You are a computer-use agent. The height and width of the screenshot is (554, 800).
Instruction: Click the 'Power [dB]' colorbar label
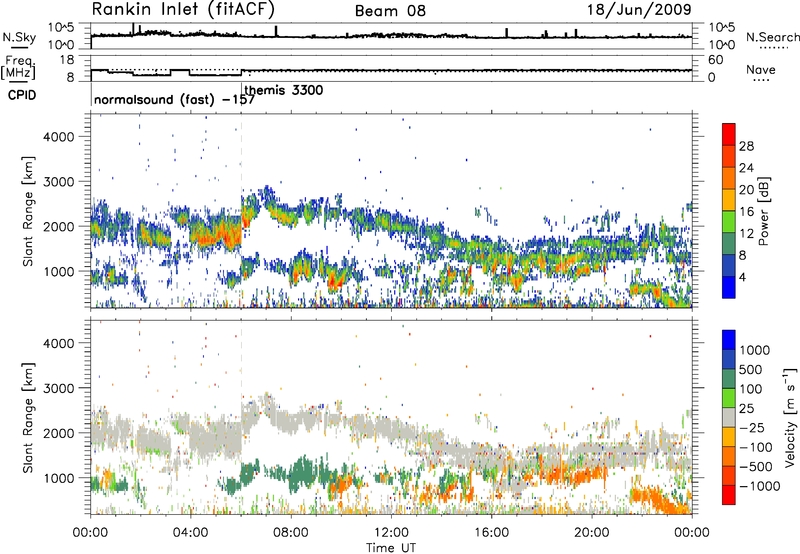763,211
